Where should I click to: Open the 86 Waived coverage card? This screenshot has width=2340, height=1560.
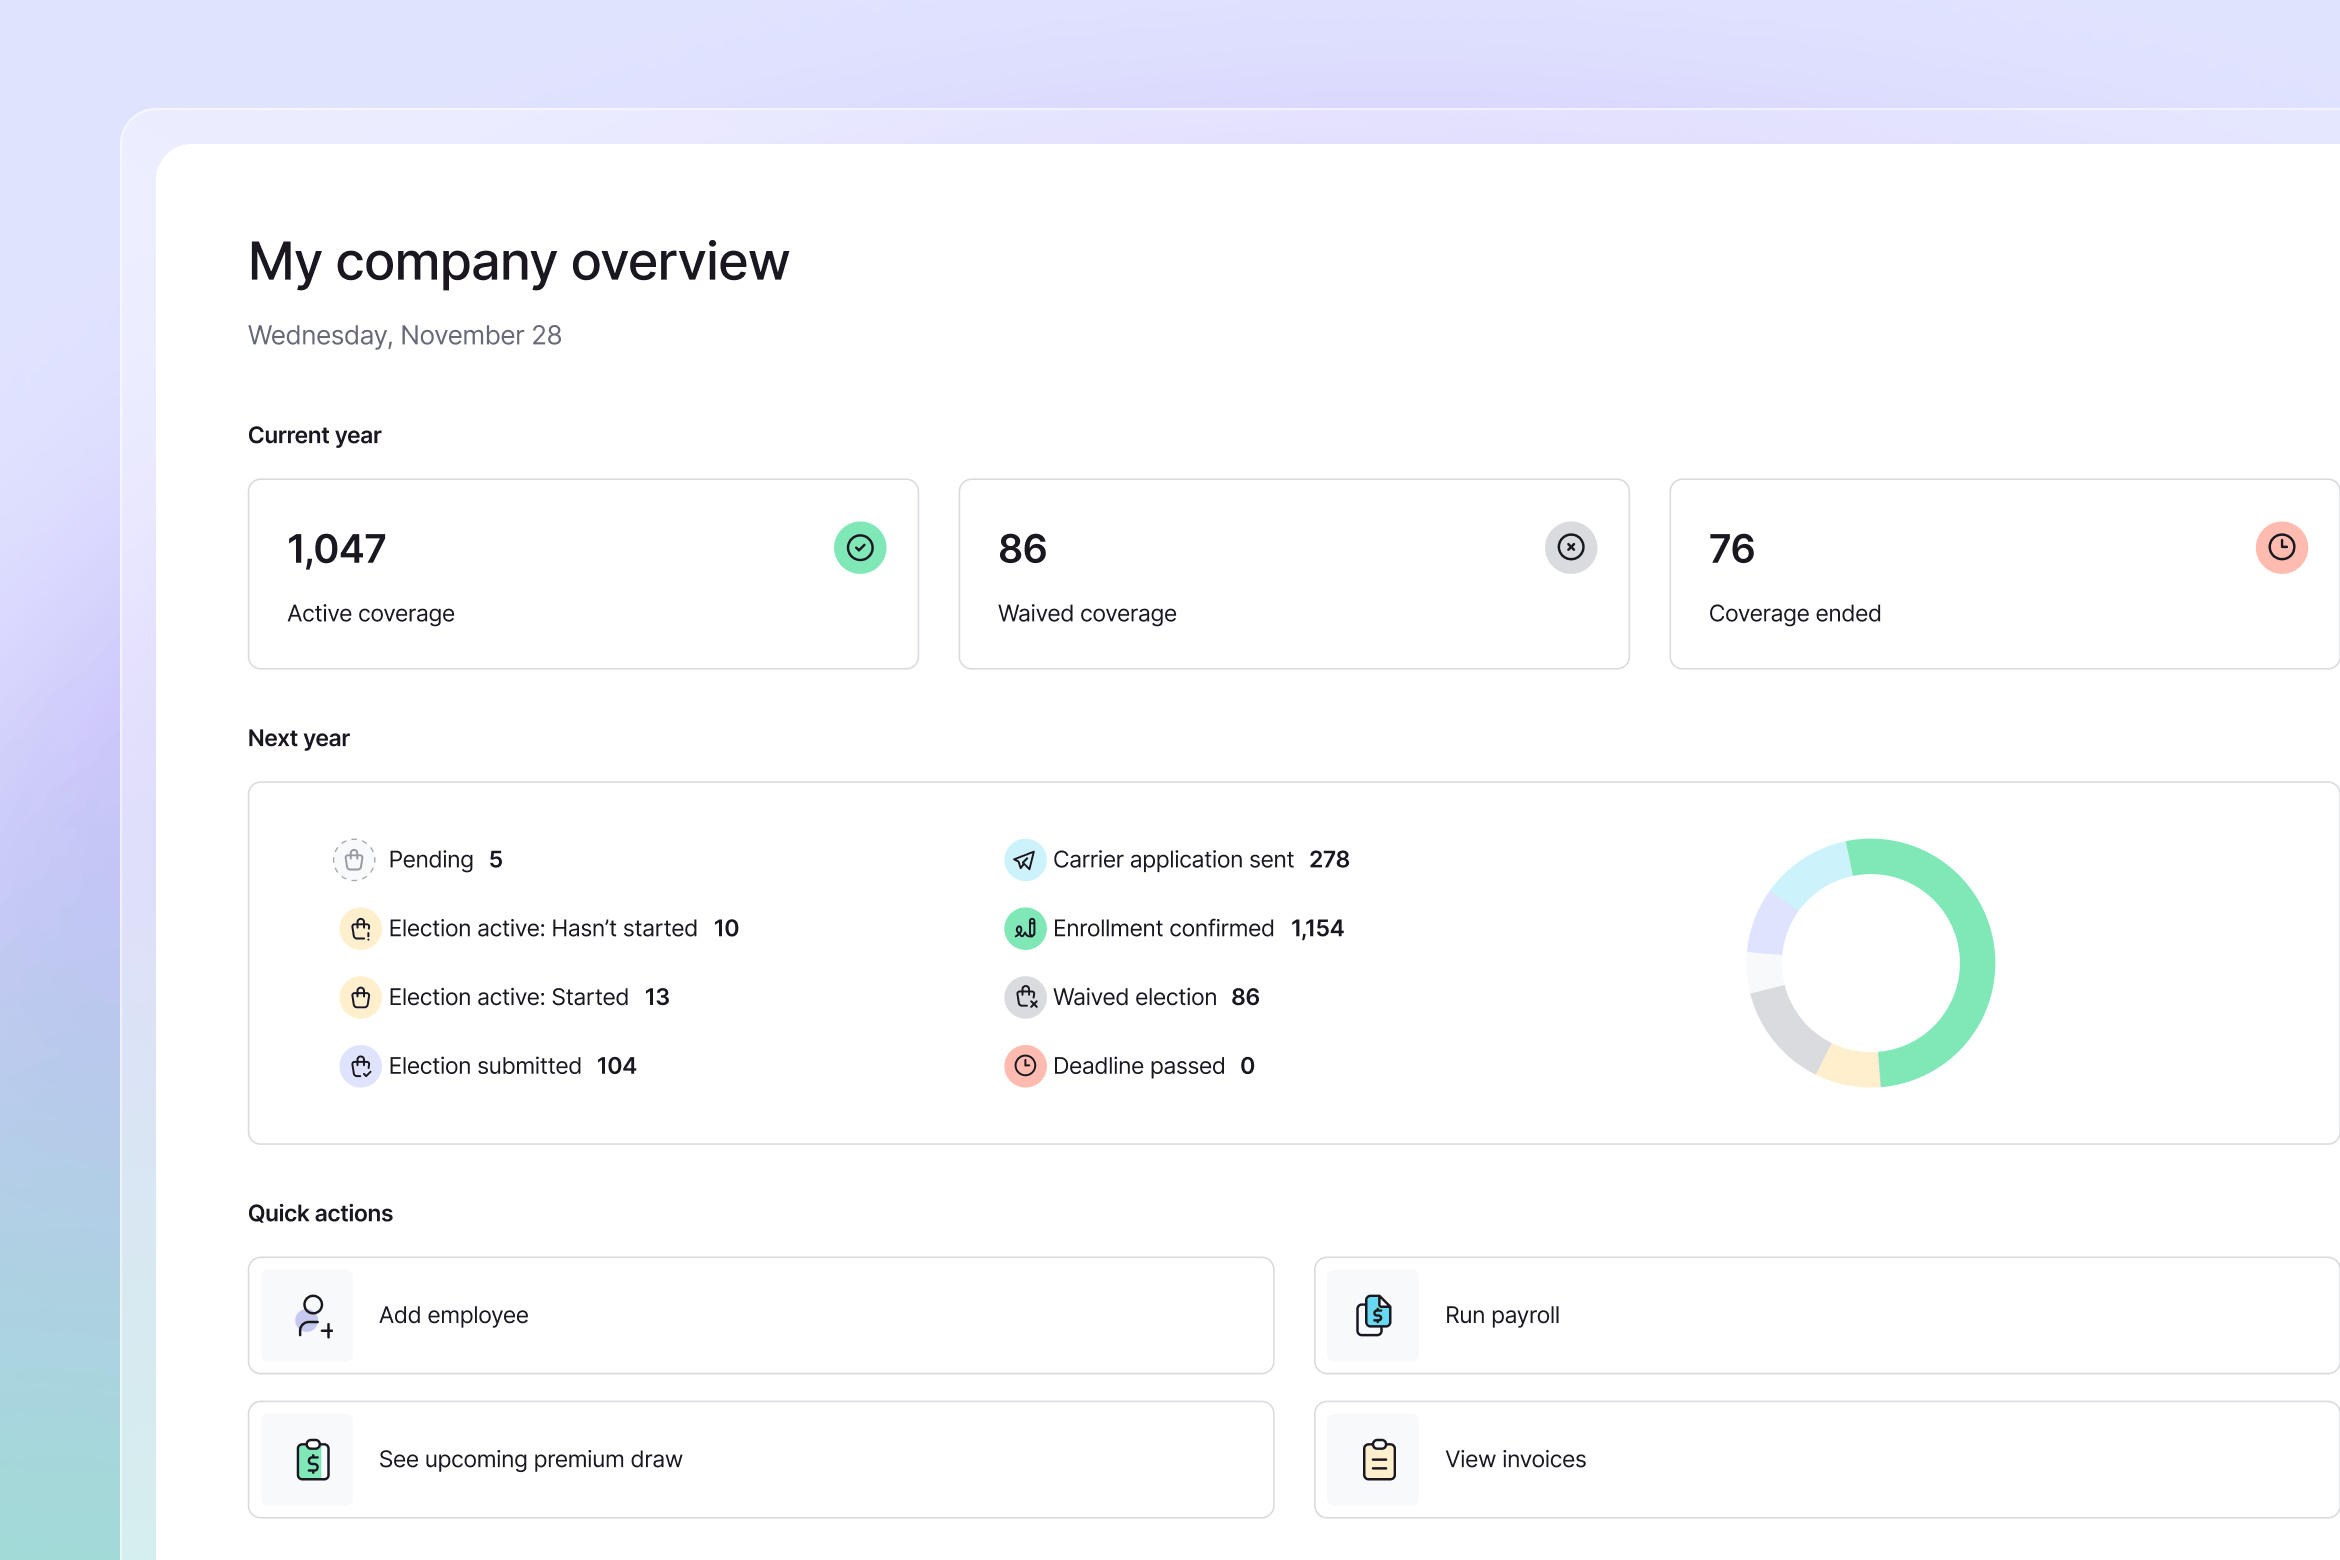[1293, 574]
